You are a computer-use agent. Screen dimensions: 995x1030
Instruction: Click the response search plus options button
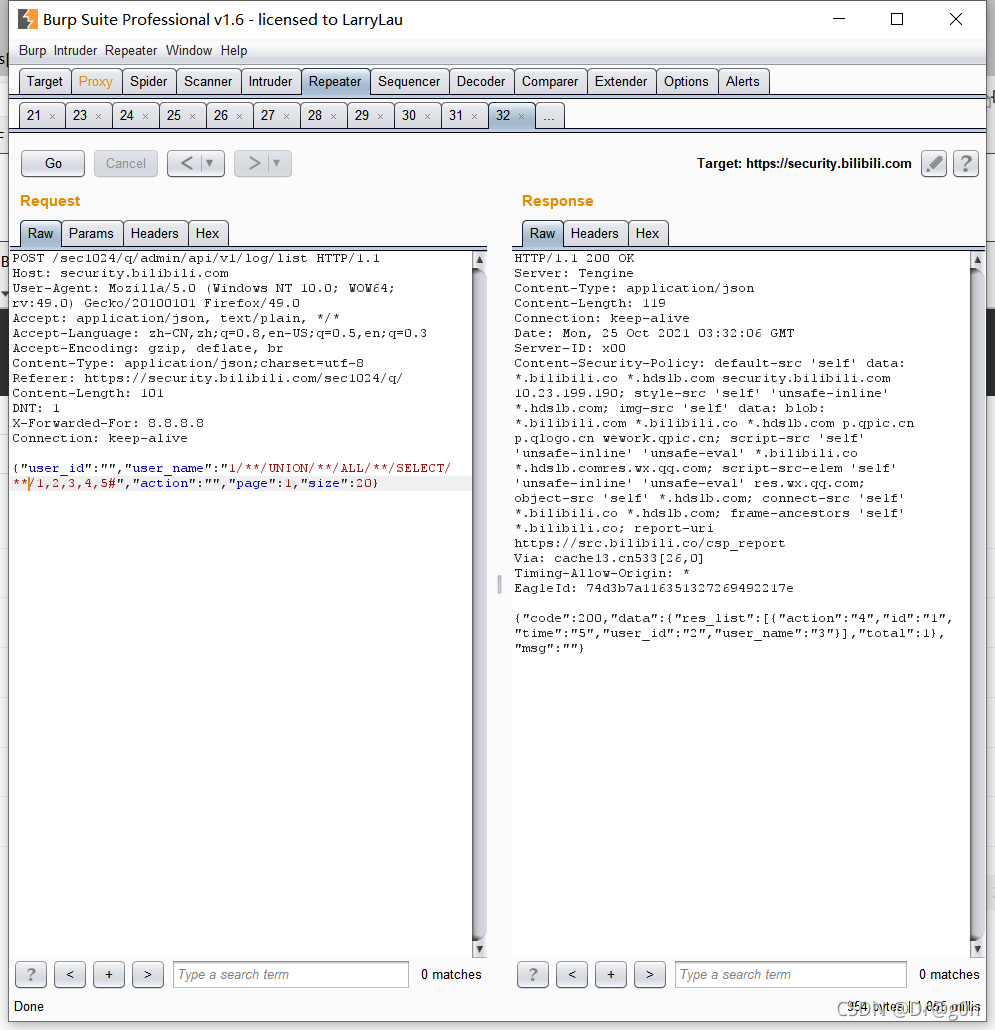(x=611, y=974)
